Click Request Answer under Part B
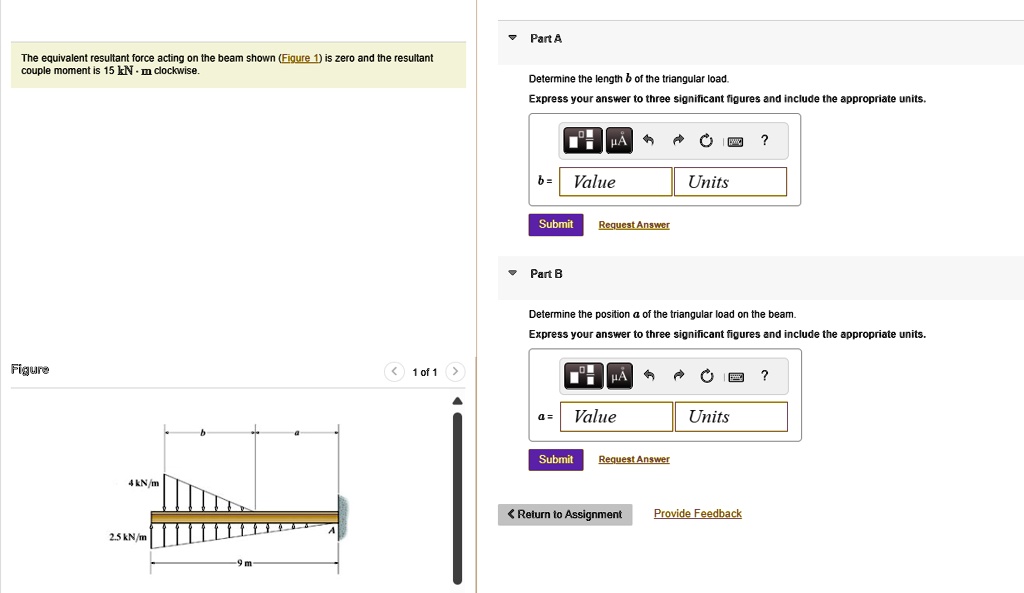 click(633, 459)
